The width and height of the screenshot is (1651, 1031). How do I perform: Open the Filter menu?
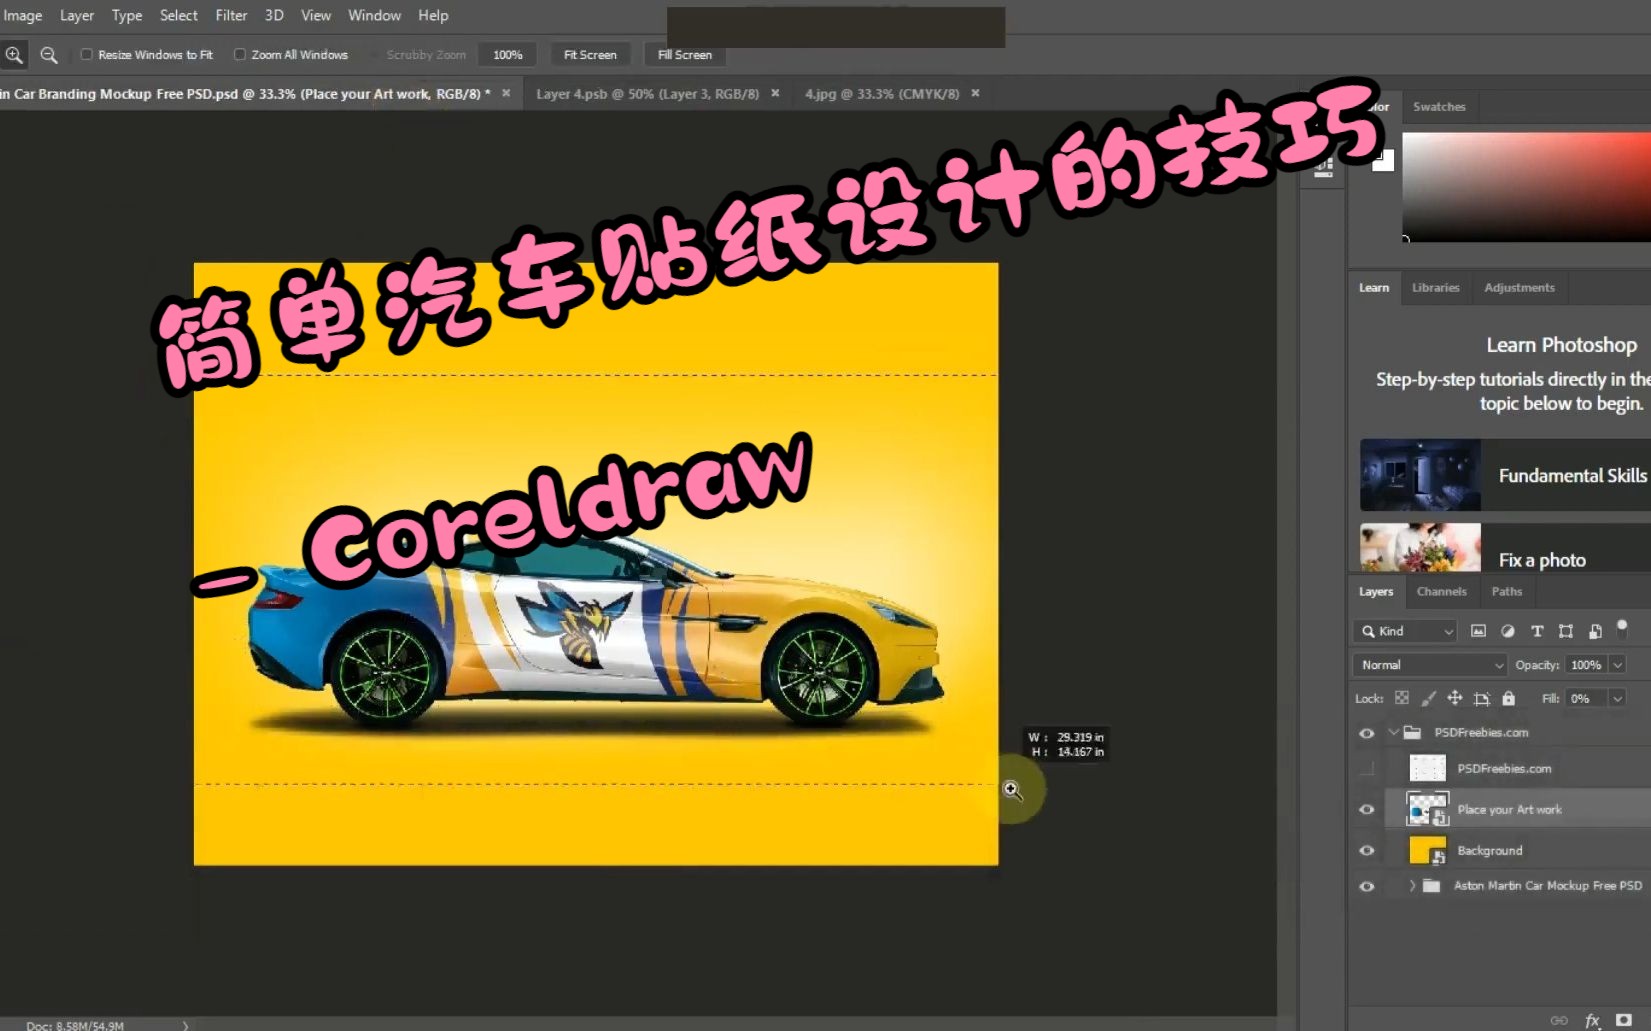(x=231, y=15)
